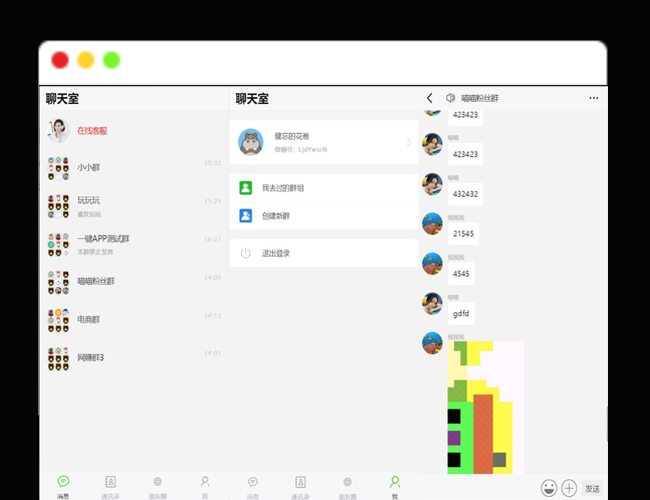
Task: Click the 发送 send button
Action: tap(592, 489)
